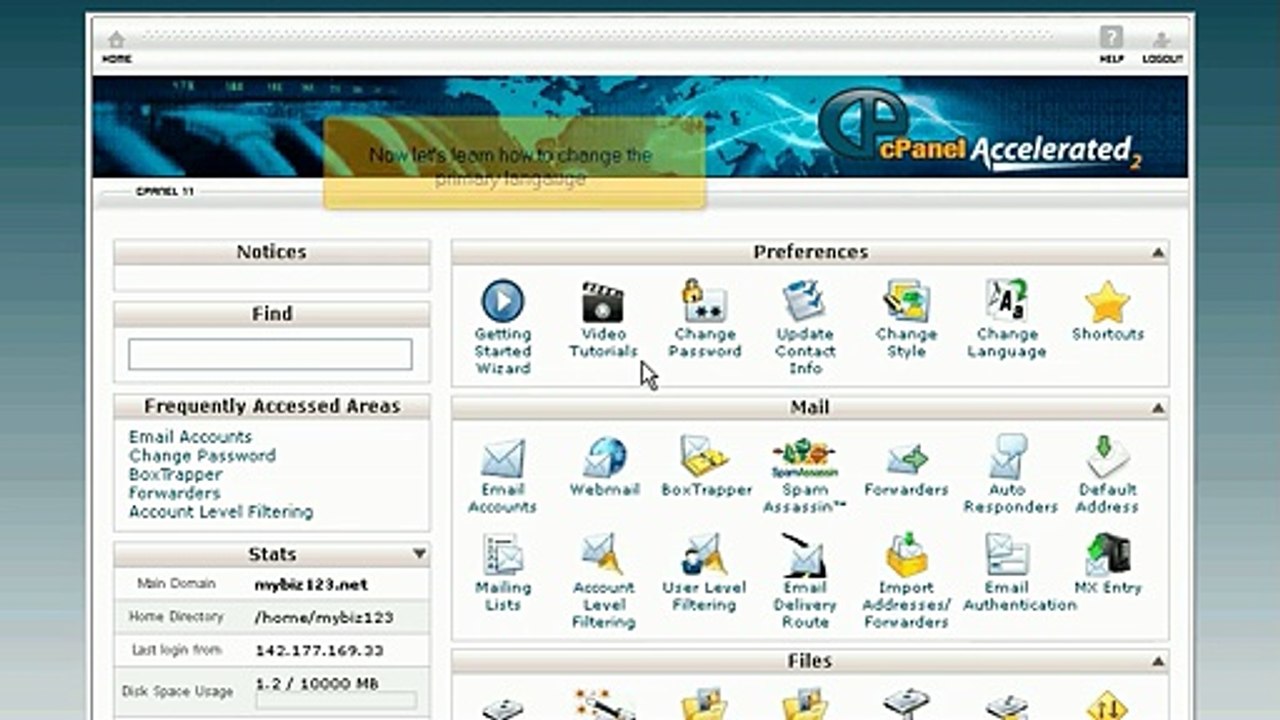Select home directory value /home/mybiz123
This screenshot has height=720, width=1280.
tap(324, 618)
